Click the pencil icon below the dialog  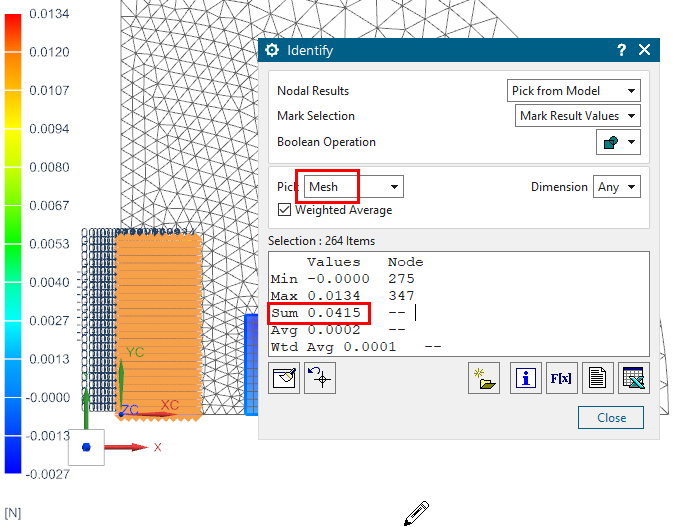(x=416, y=512)
